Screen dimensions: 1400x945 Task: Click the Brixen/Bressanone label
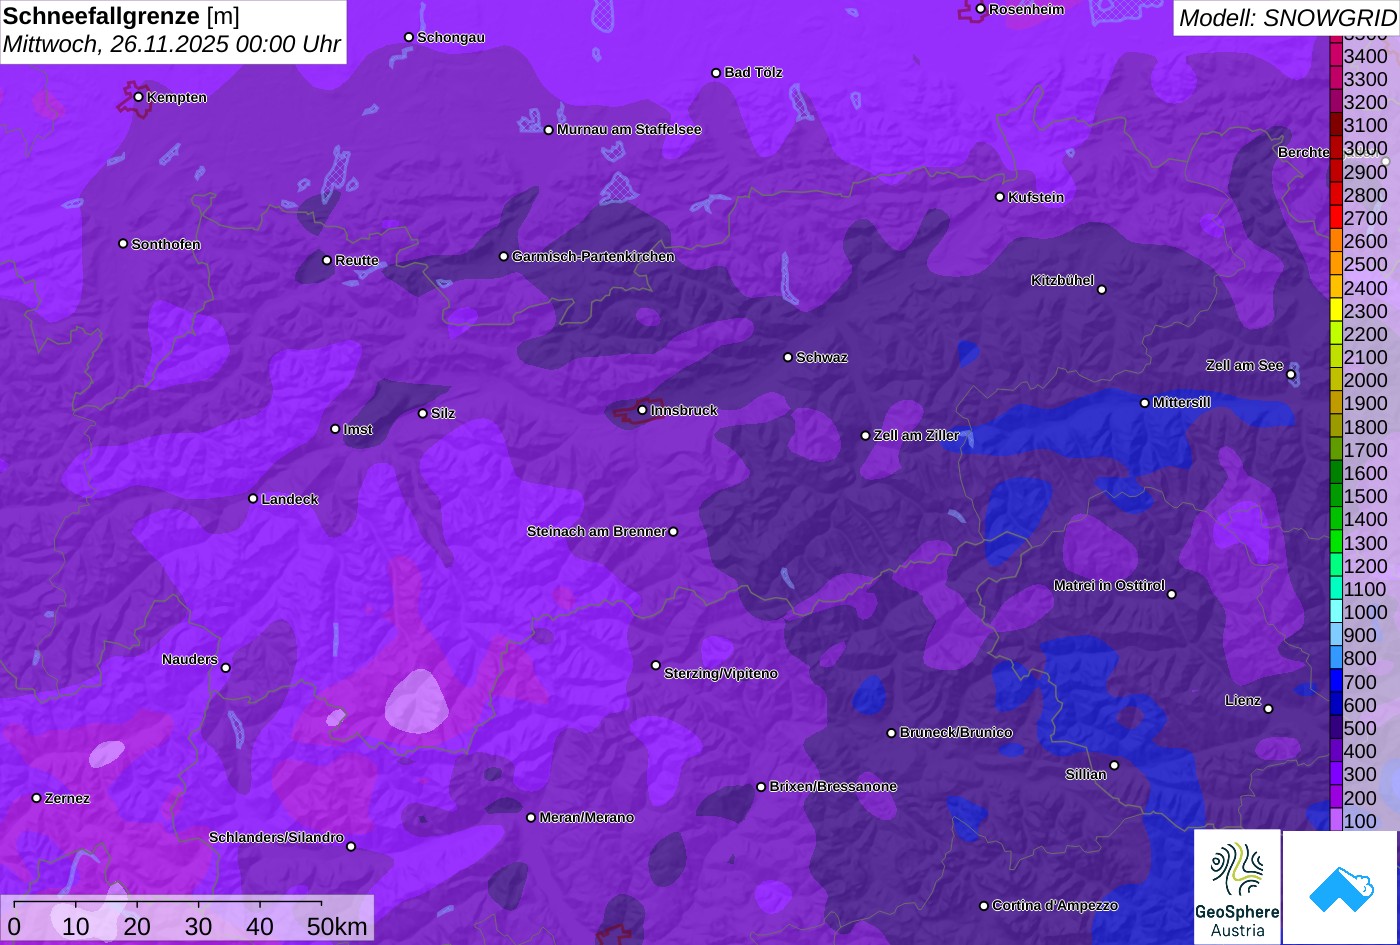pyautogui.click(x=833, y=786)
